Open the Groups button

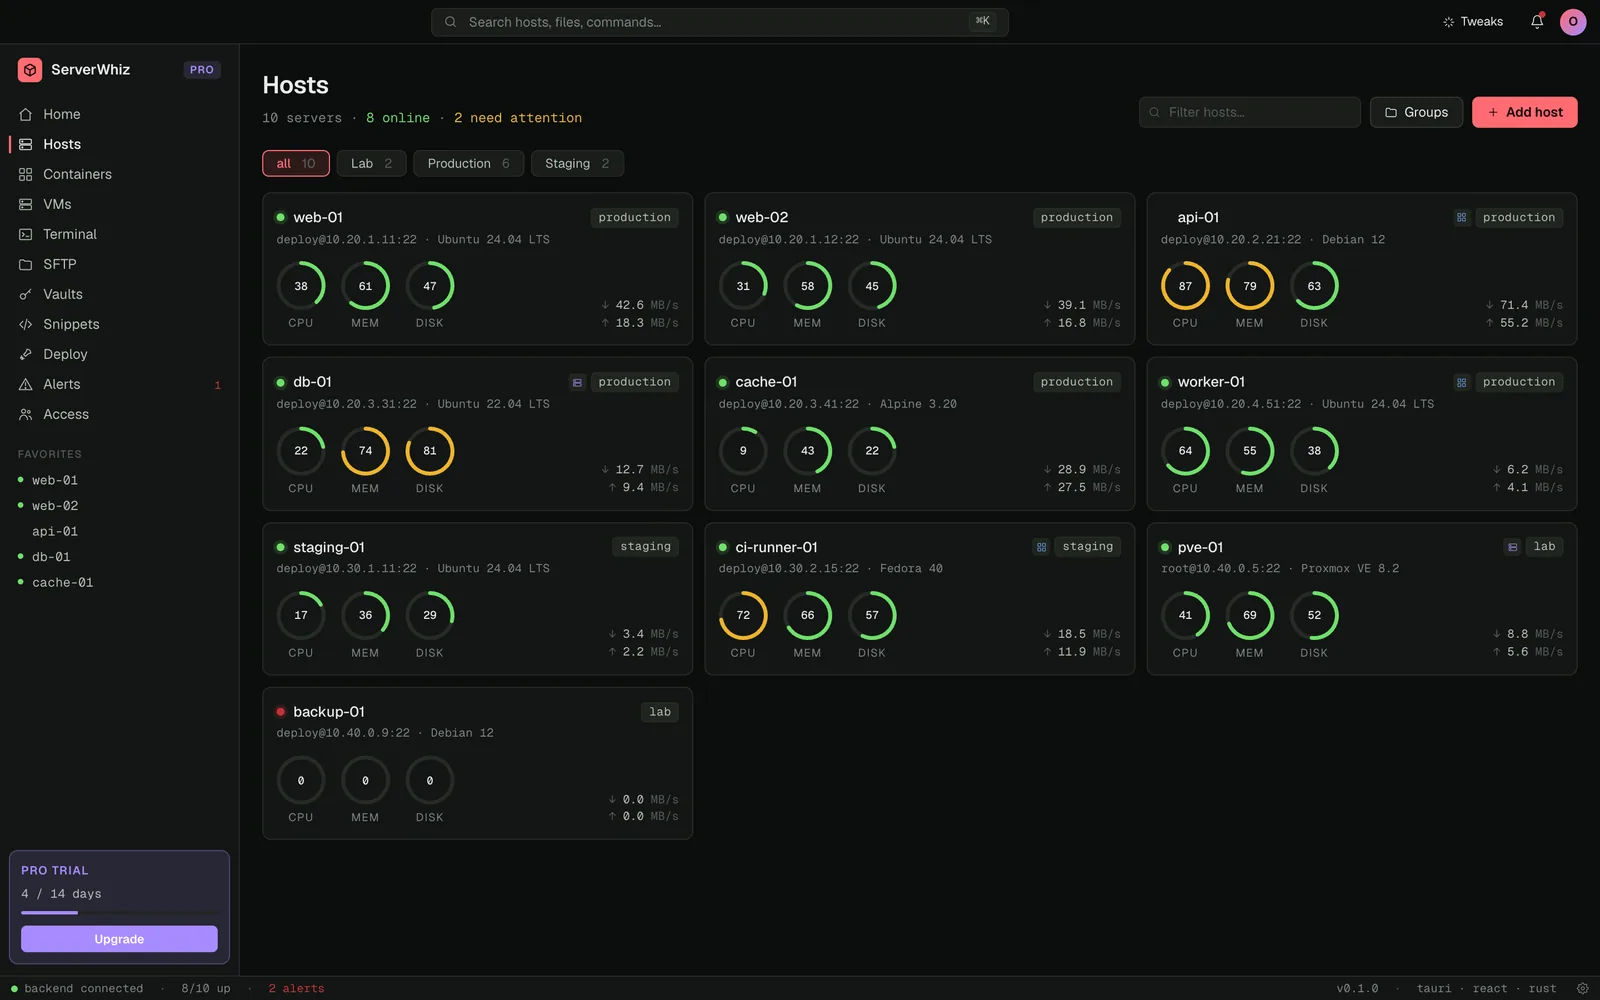coord(1416,112)
